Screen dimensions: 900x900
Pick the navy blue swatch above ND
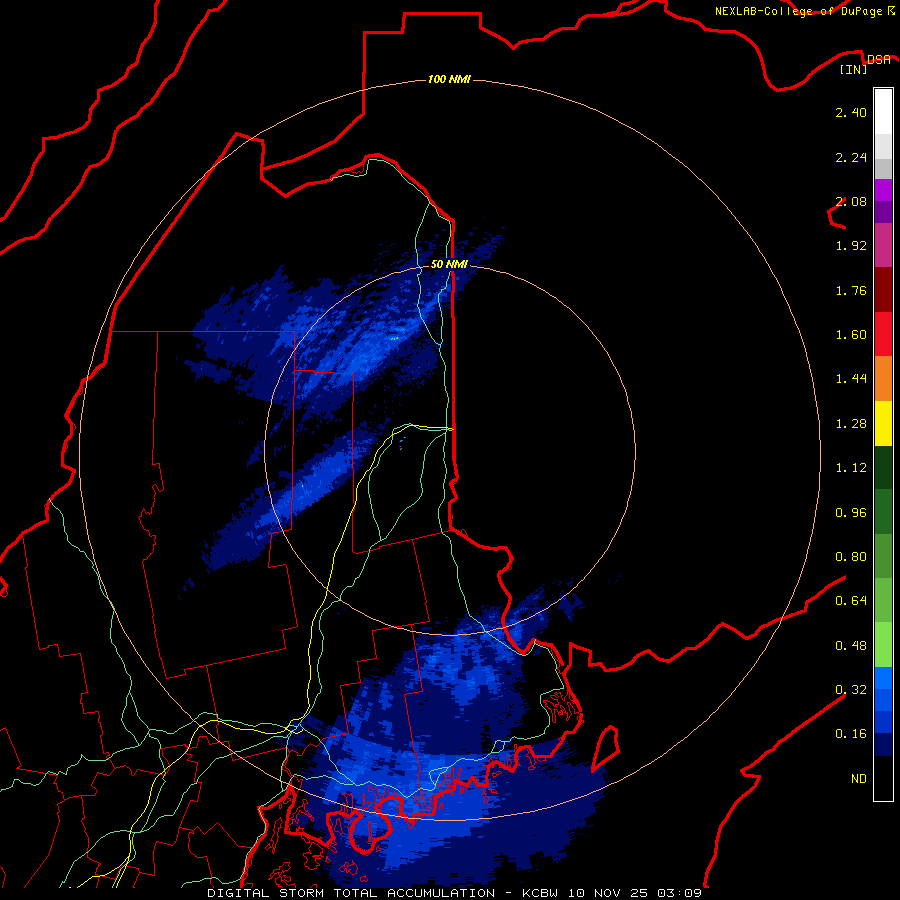point(883,745)
